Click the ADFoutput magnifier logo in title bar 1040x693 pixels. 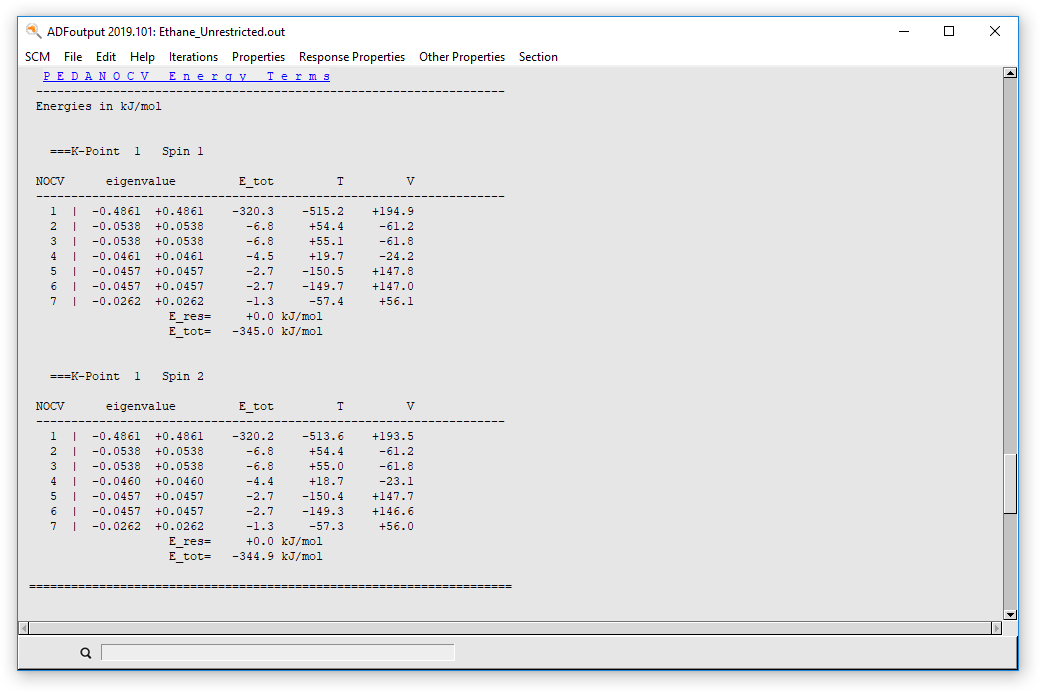pyautogui.click(x=31, y=31)
